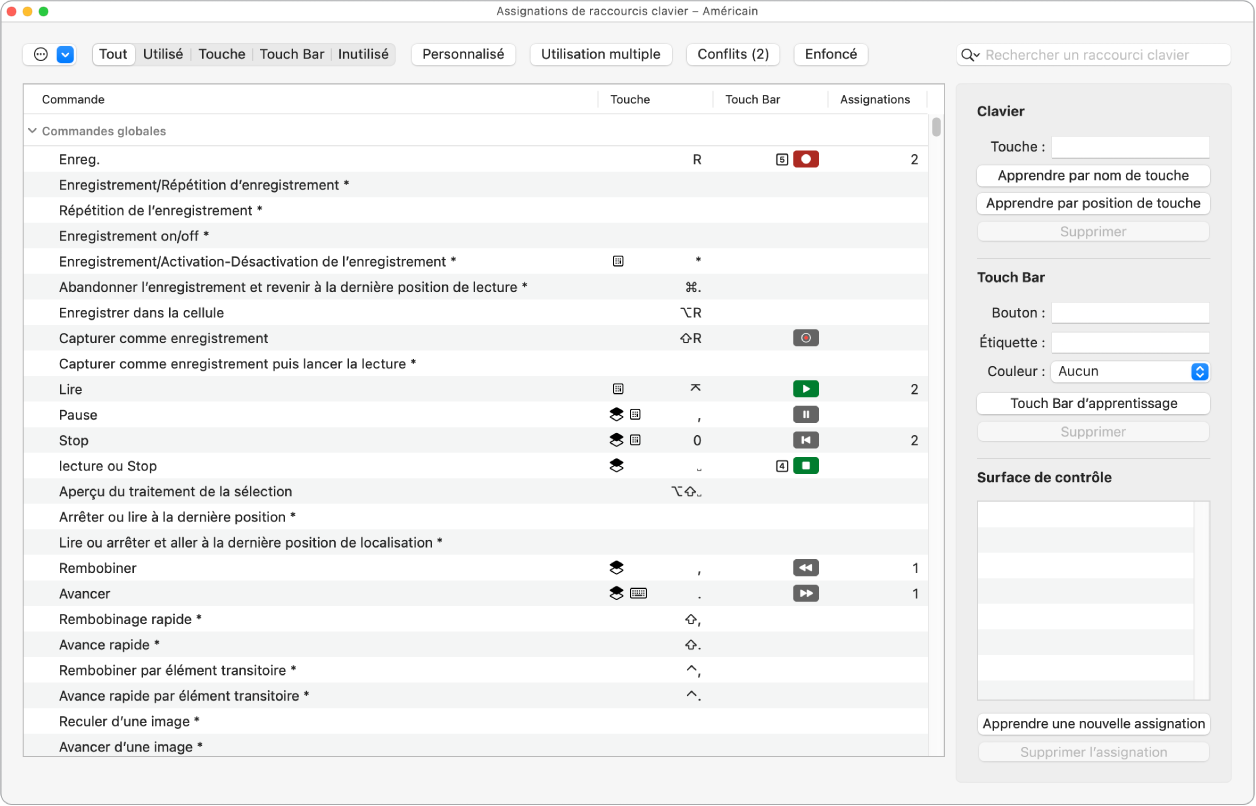This screenshot has height=806, width=1256.
Task: Select the Touche filter tab
Action: [x=221, y=54]
